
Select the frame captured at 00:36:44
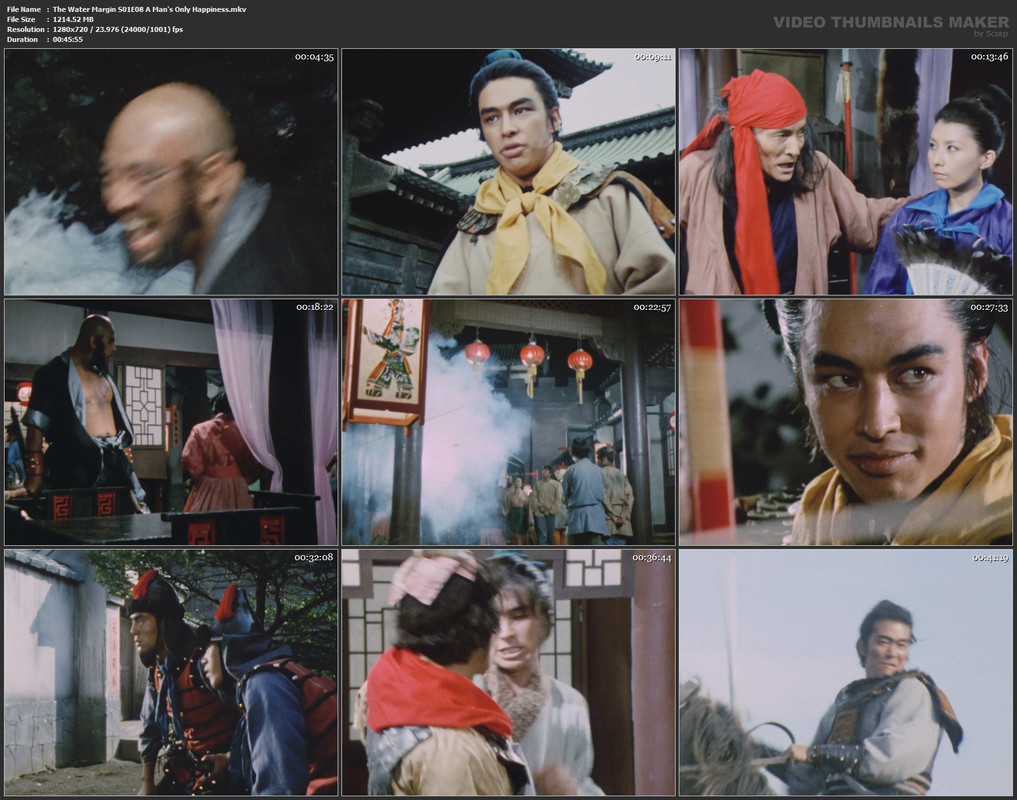click(508, 672)
